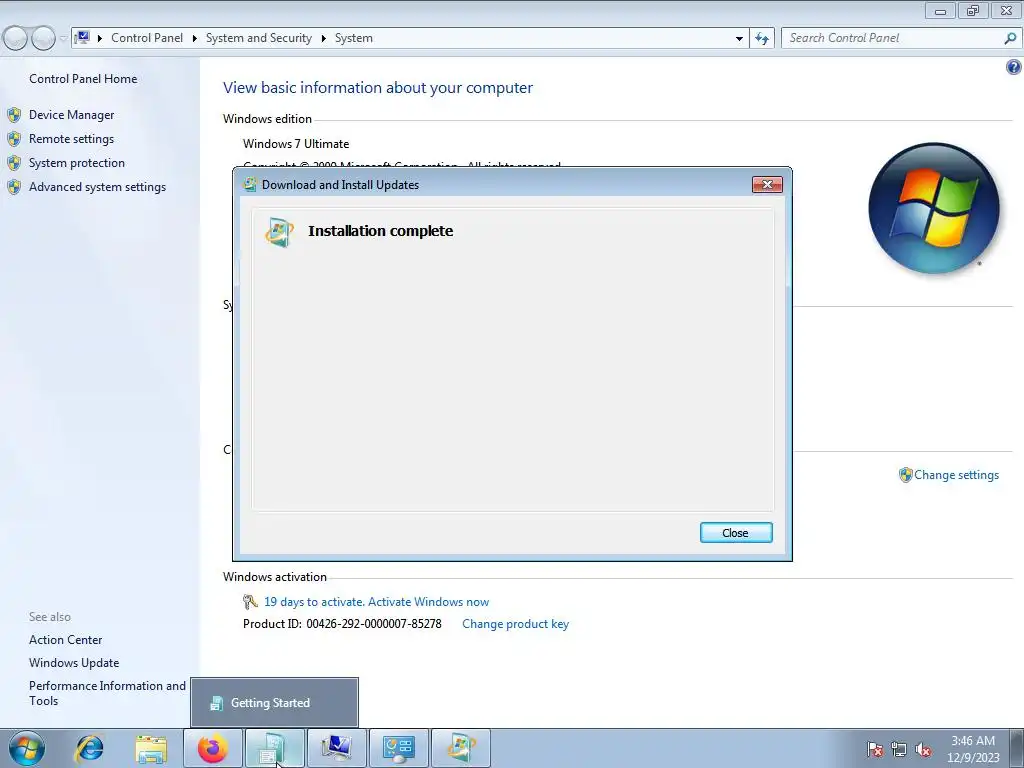The image size is (1024, 768).
Task: Open Performance Information and Tools
Action: (x=107, y=693)
